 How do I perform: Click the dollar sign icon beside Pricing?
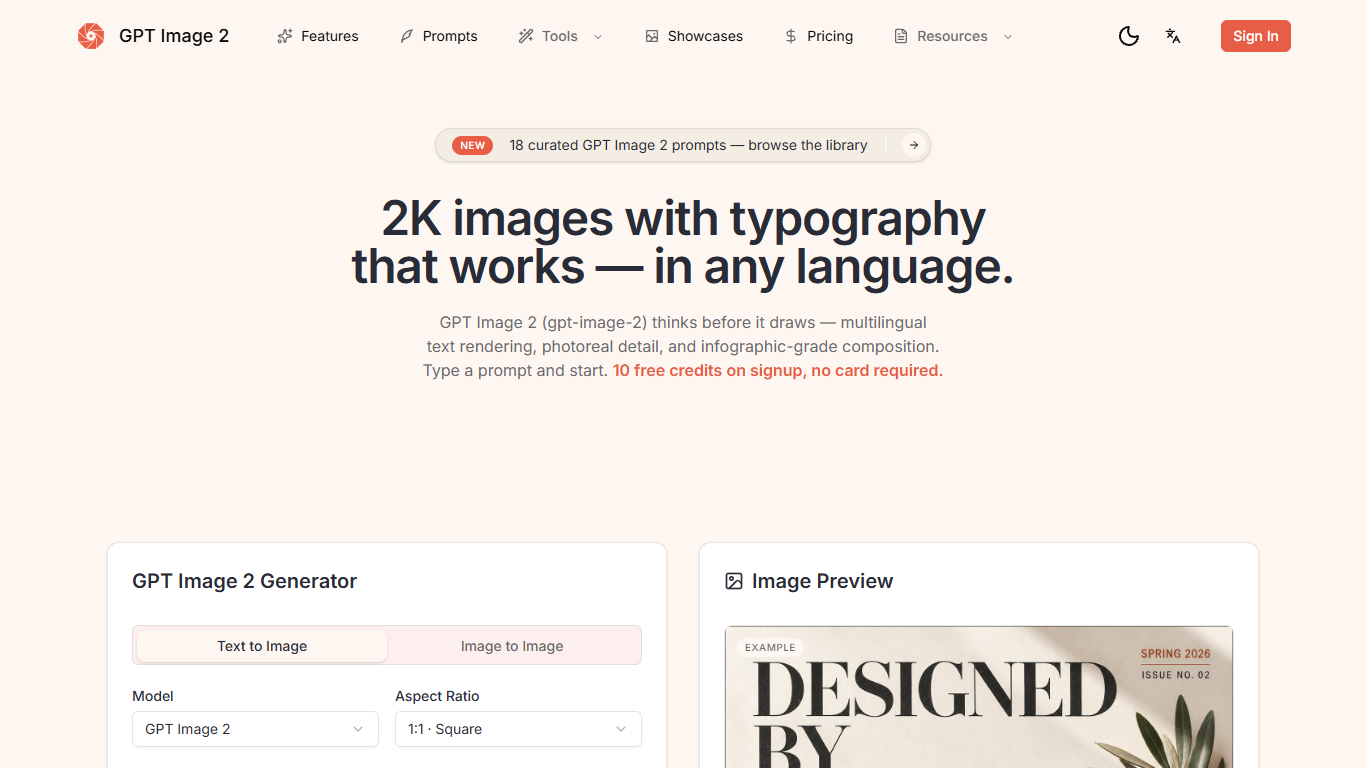791,36
